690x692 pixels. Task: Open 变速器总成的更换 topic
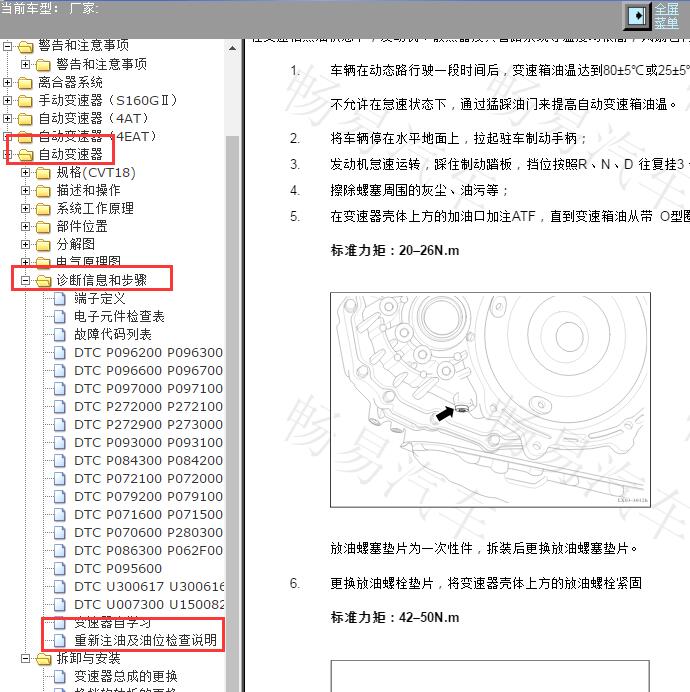[126, 677]
